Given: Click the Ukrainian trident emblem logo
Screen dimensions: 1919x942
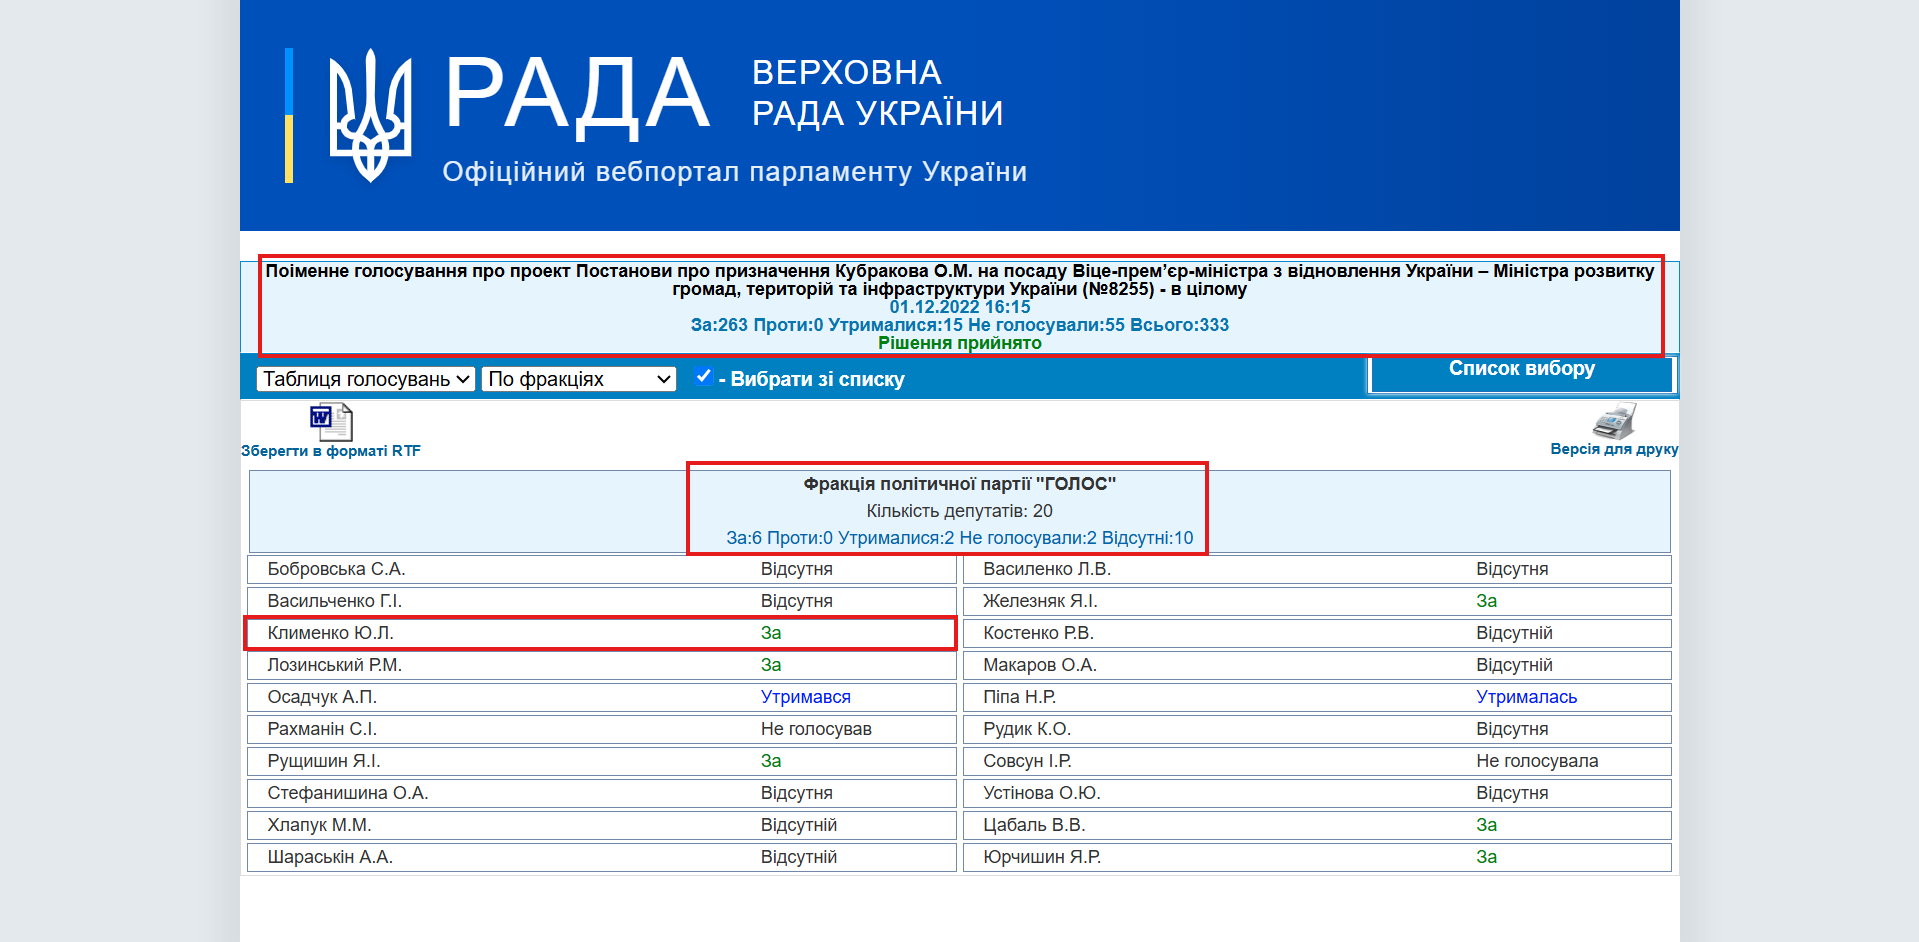Looking at the screenshot, I should 370,115.
